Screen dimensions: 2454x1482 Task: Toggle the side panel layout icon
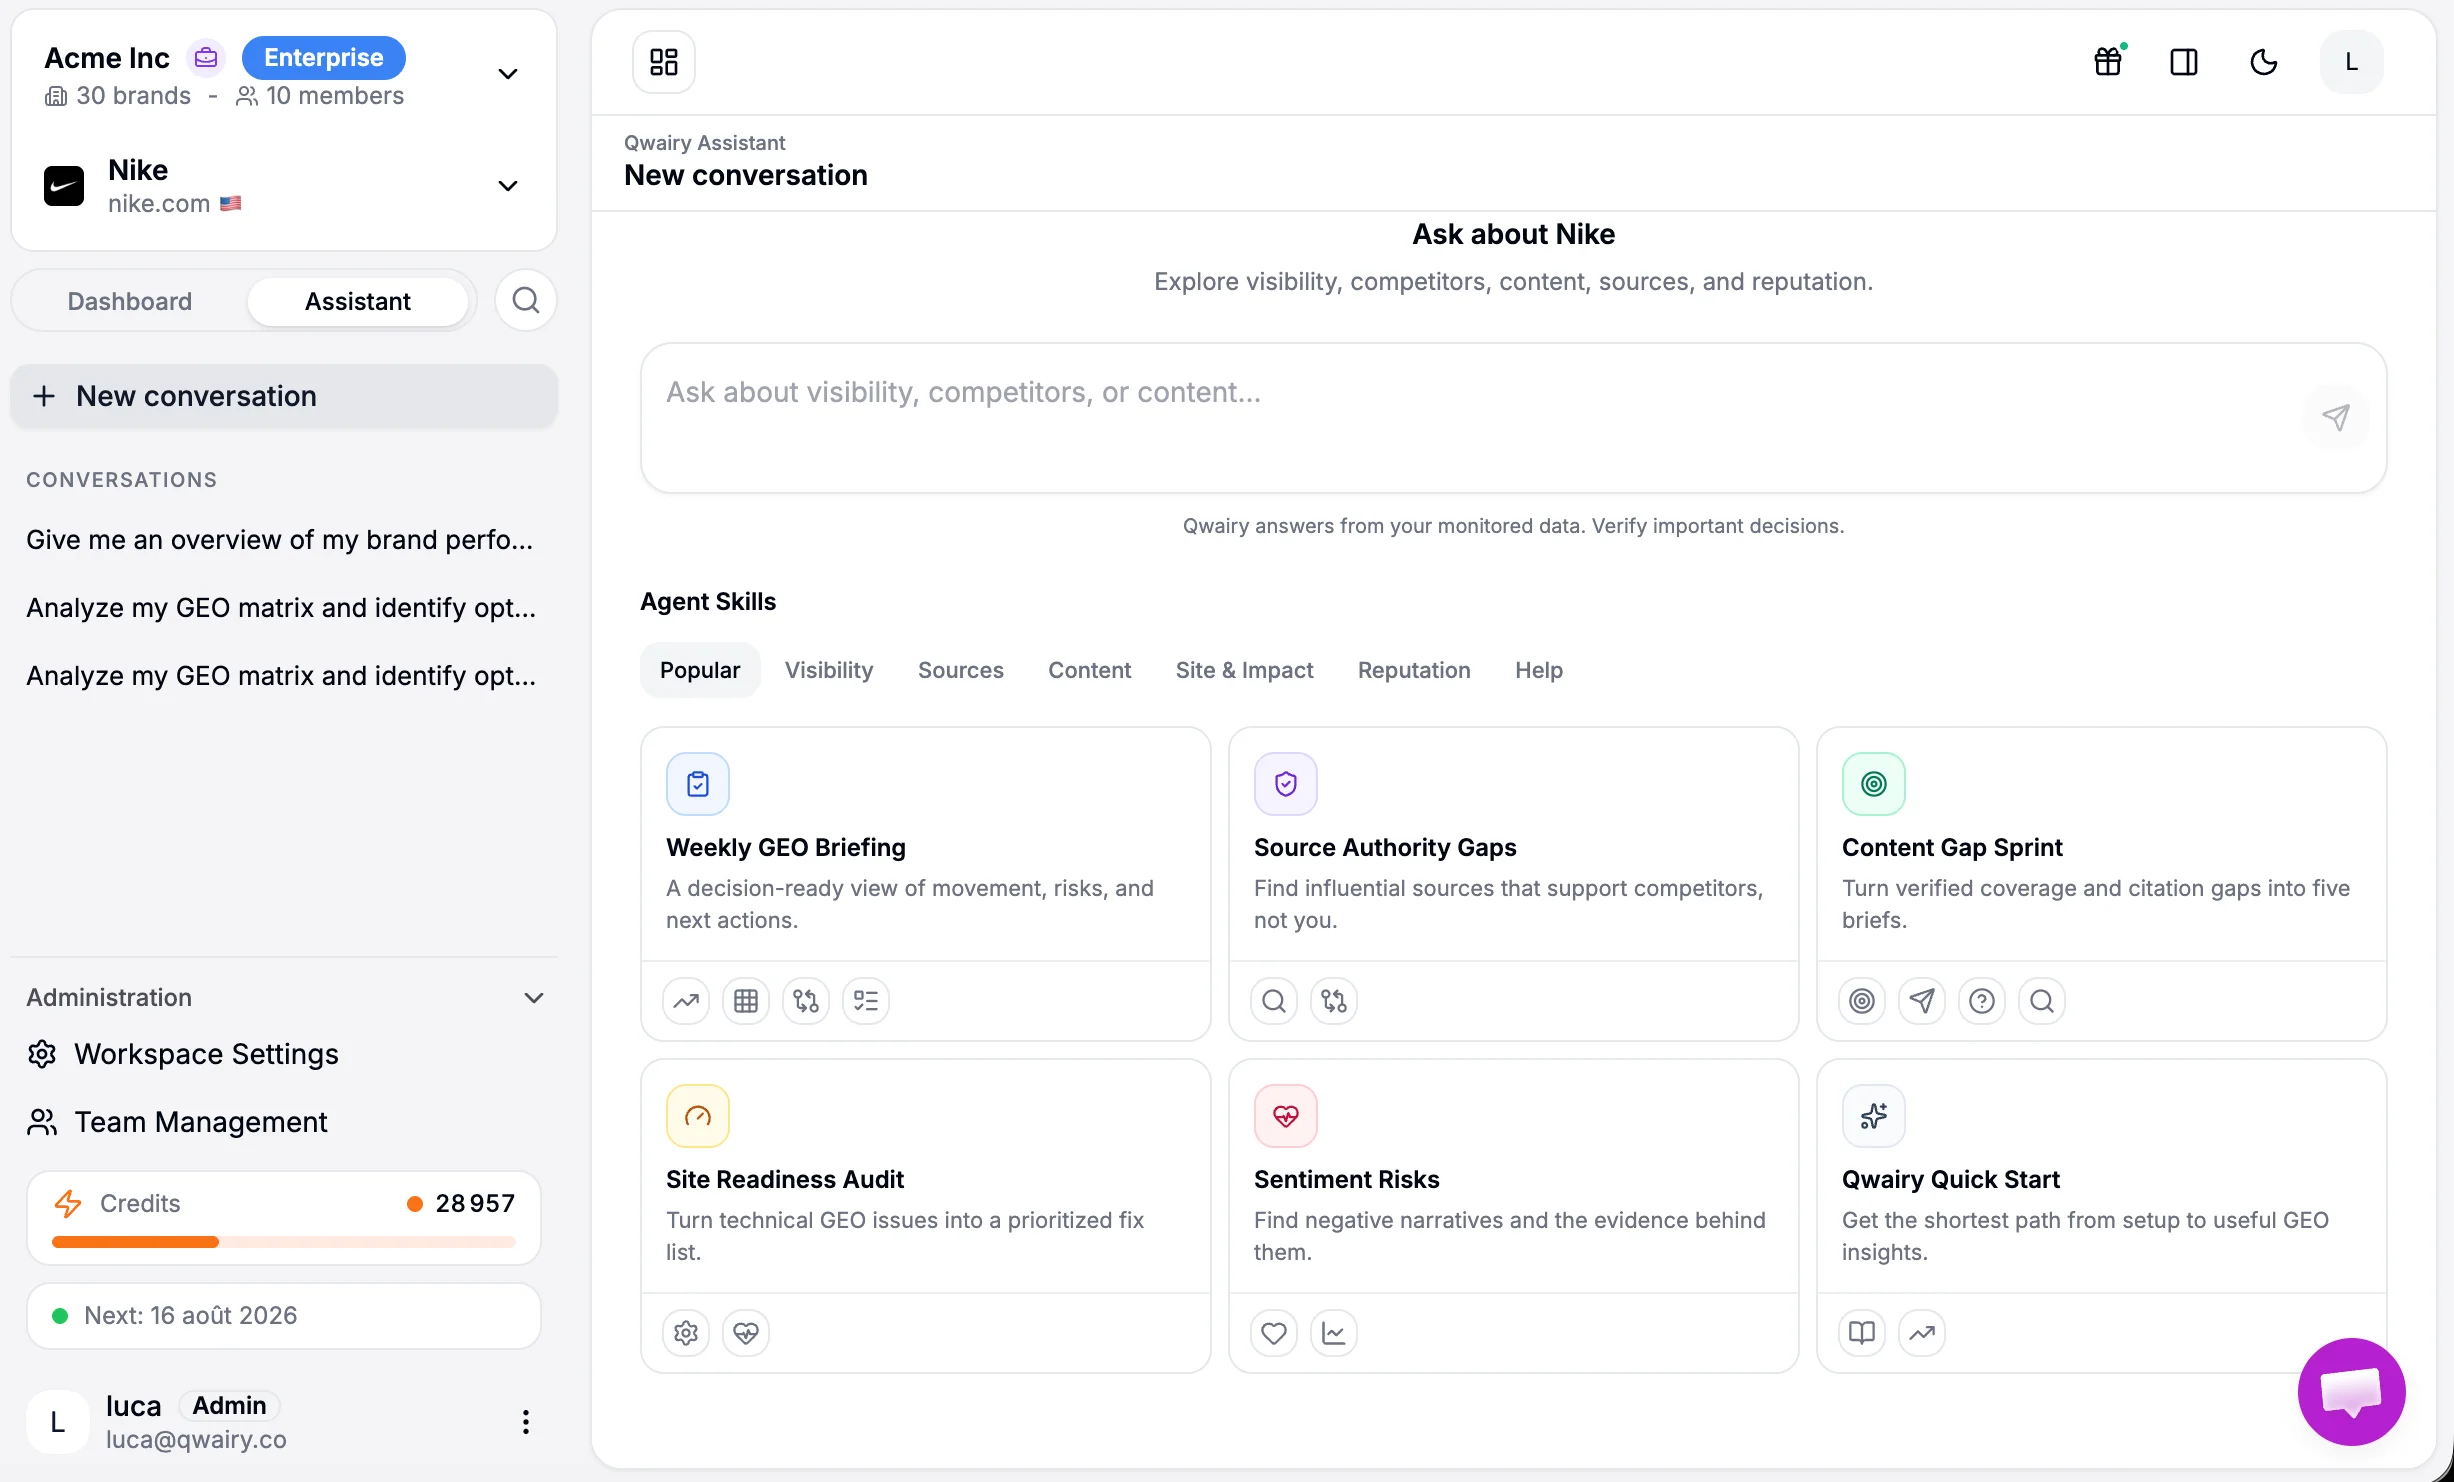tap(2184, 62)
